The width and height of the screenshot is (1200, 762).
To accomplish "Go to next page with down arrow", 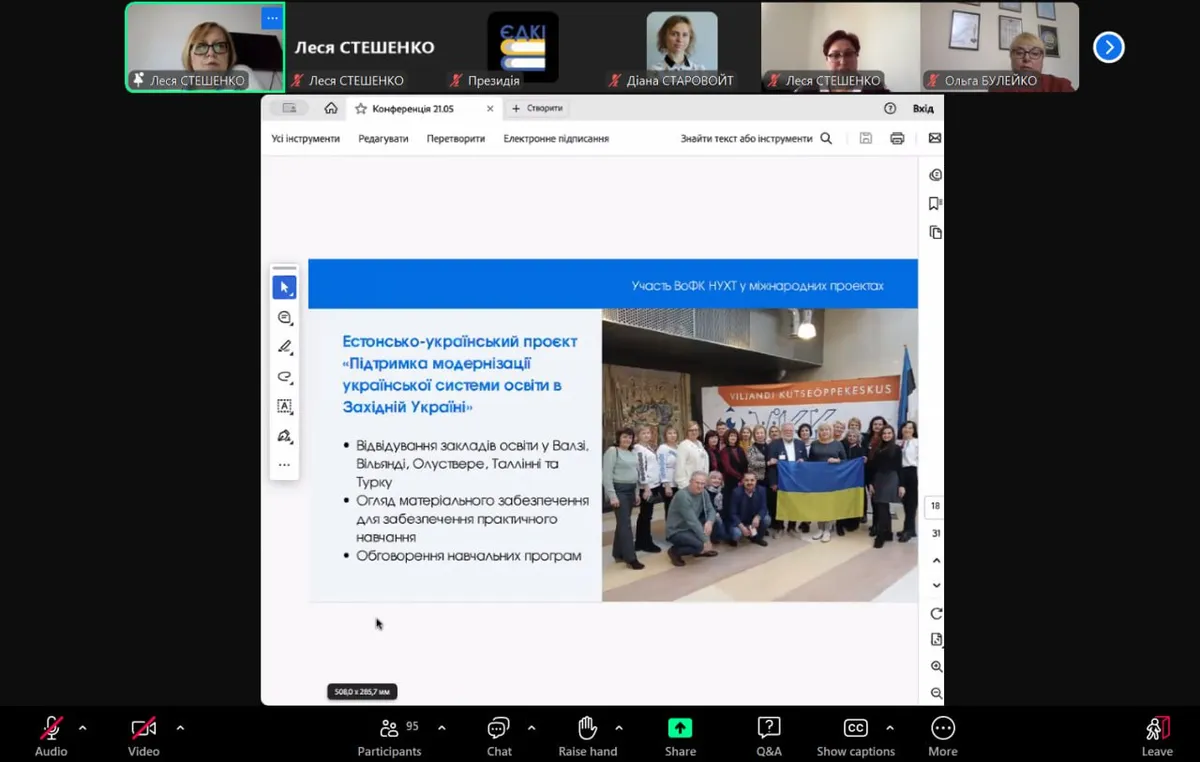I will click(936, 585).
